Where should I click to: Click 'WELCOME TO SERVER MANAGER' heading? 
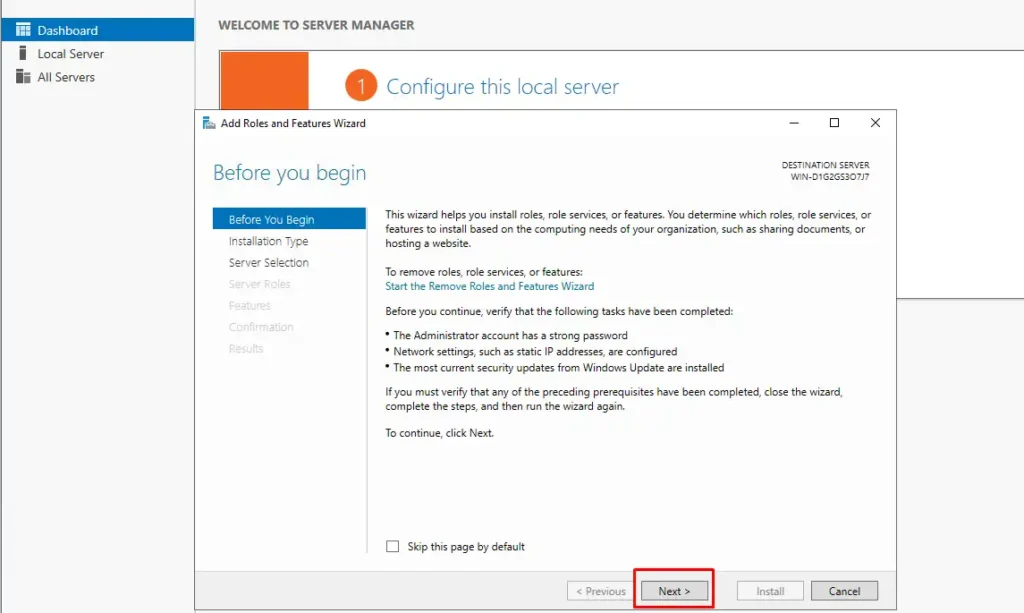tap(316, 25)
